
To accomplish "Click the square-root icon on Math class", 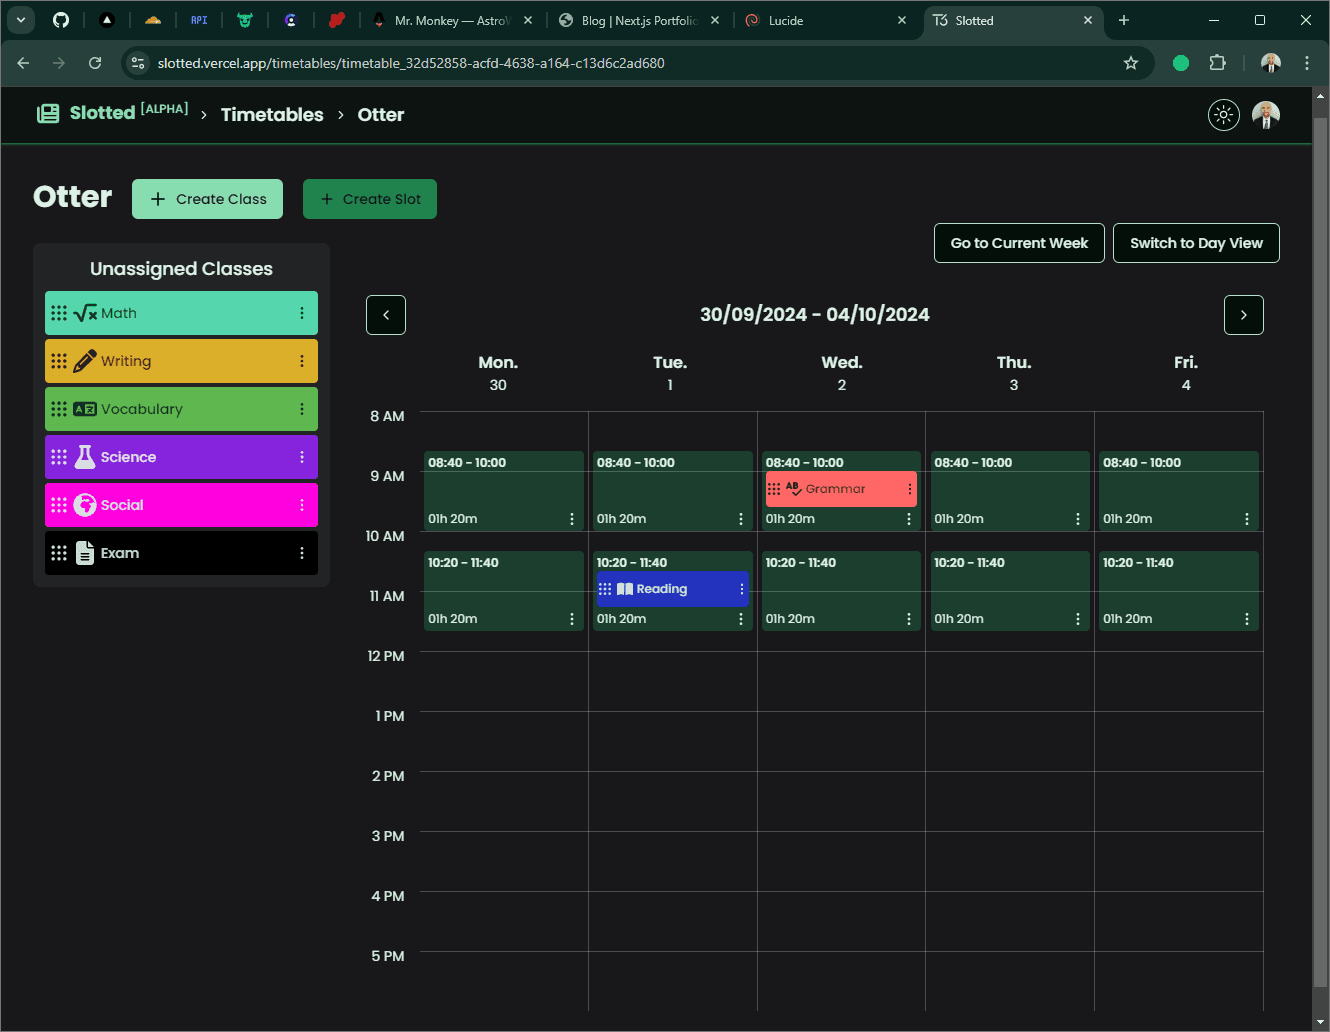I will tap(85, 313).
